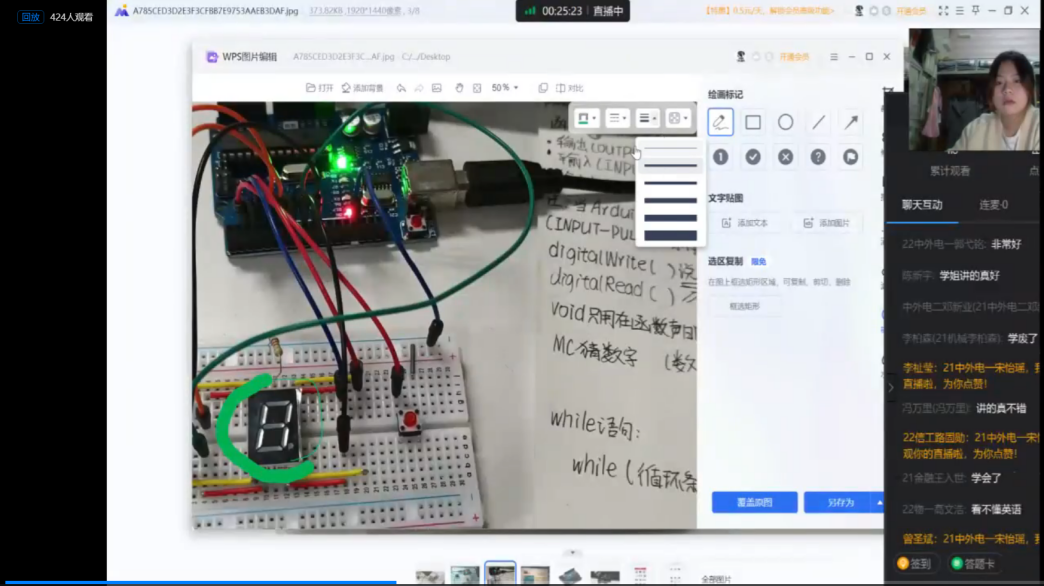This screenshot has width=1044, height=586.
Task: Select the straight line tool
Action: (818, 122)
